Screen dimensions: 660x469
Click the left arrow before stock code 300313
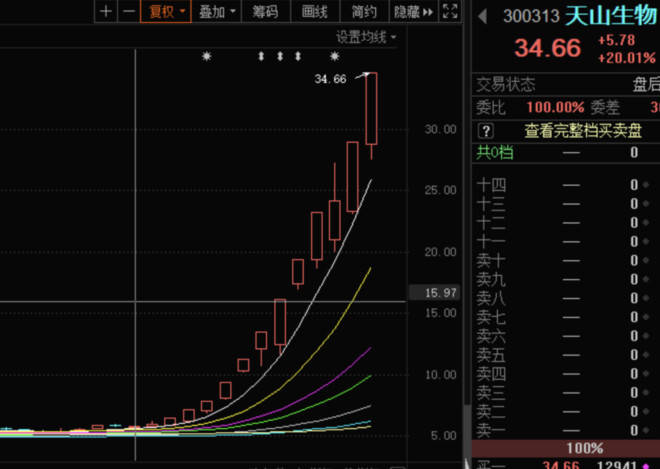[x=483, y=16]
